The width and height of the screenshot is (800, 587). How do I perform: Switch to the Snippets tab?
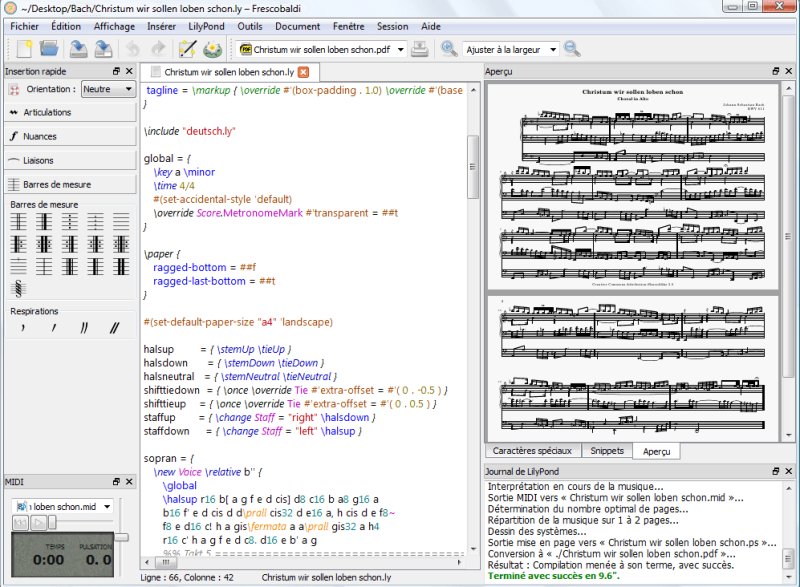point(607,451)
